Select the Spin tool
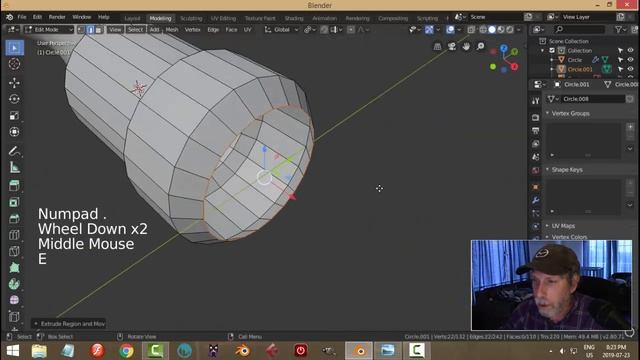This screenshot has height=360, width=640. [14, 284]
